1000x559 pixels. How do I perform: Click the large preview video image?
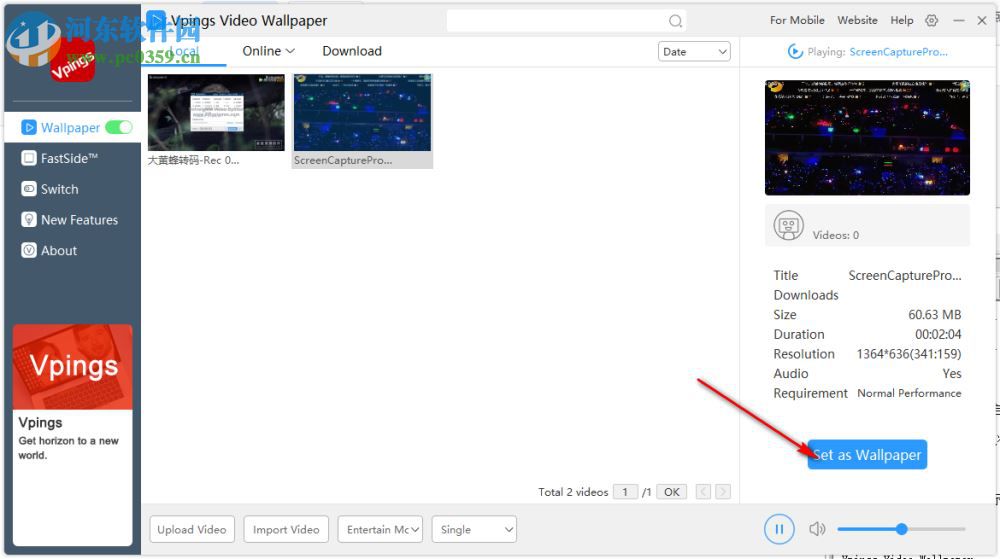click(x=867, y=138)
